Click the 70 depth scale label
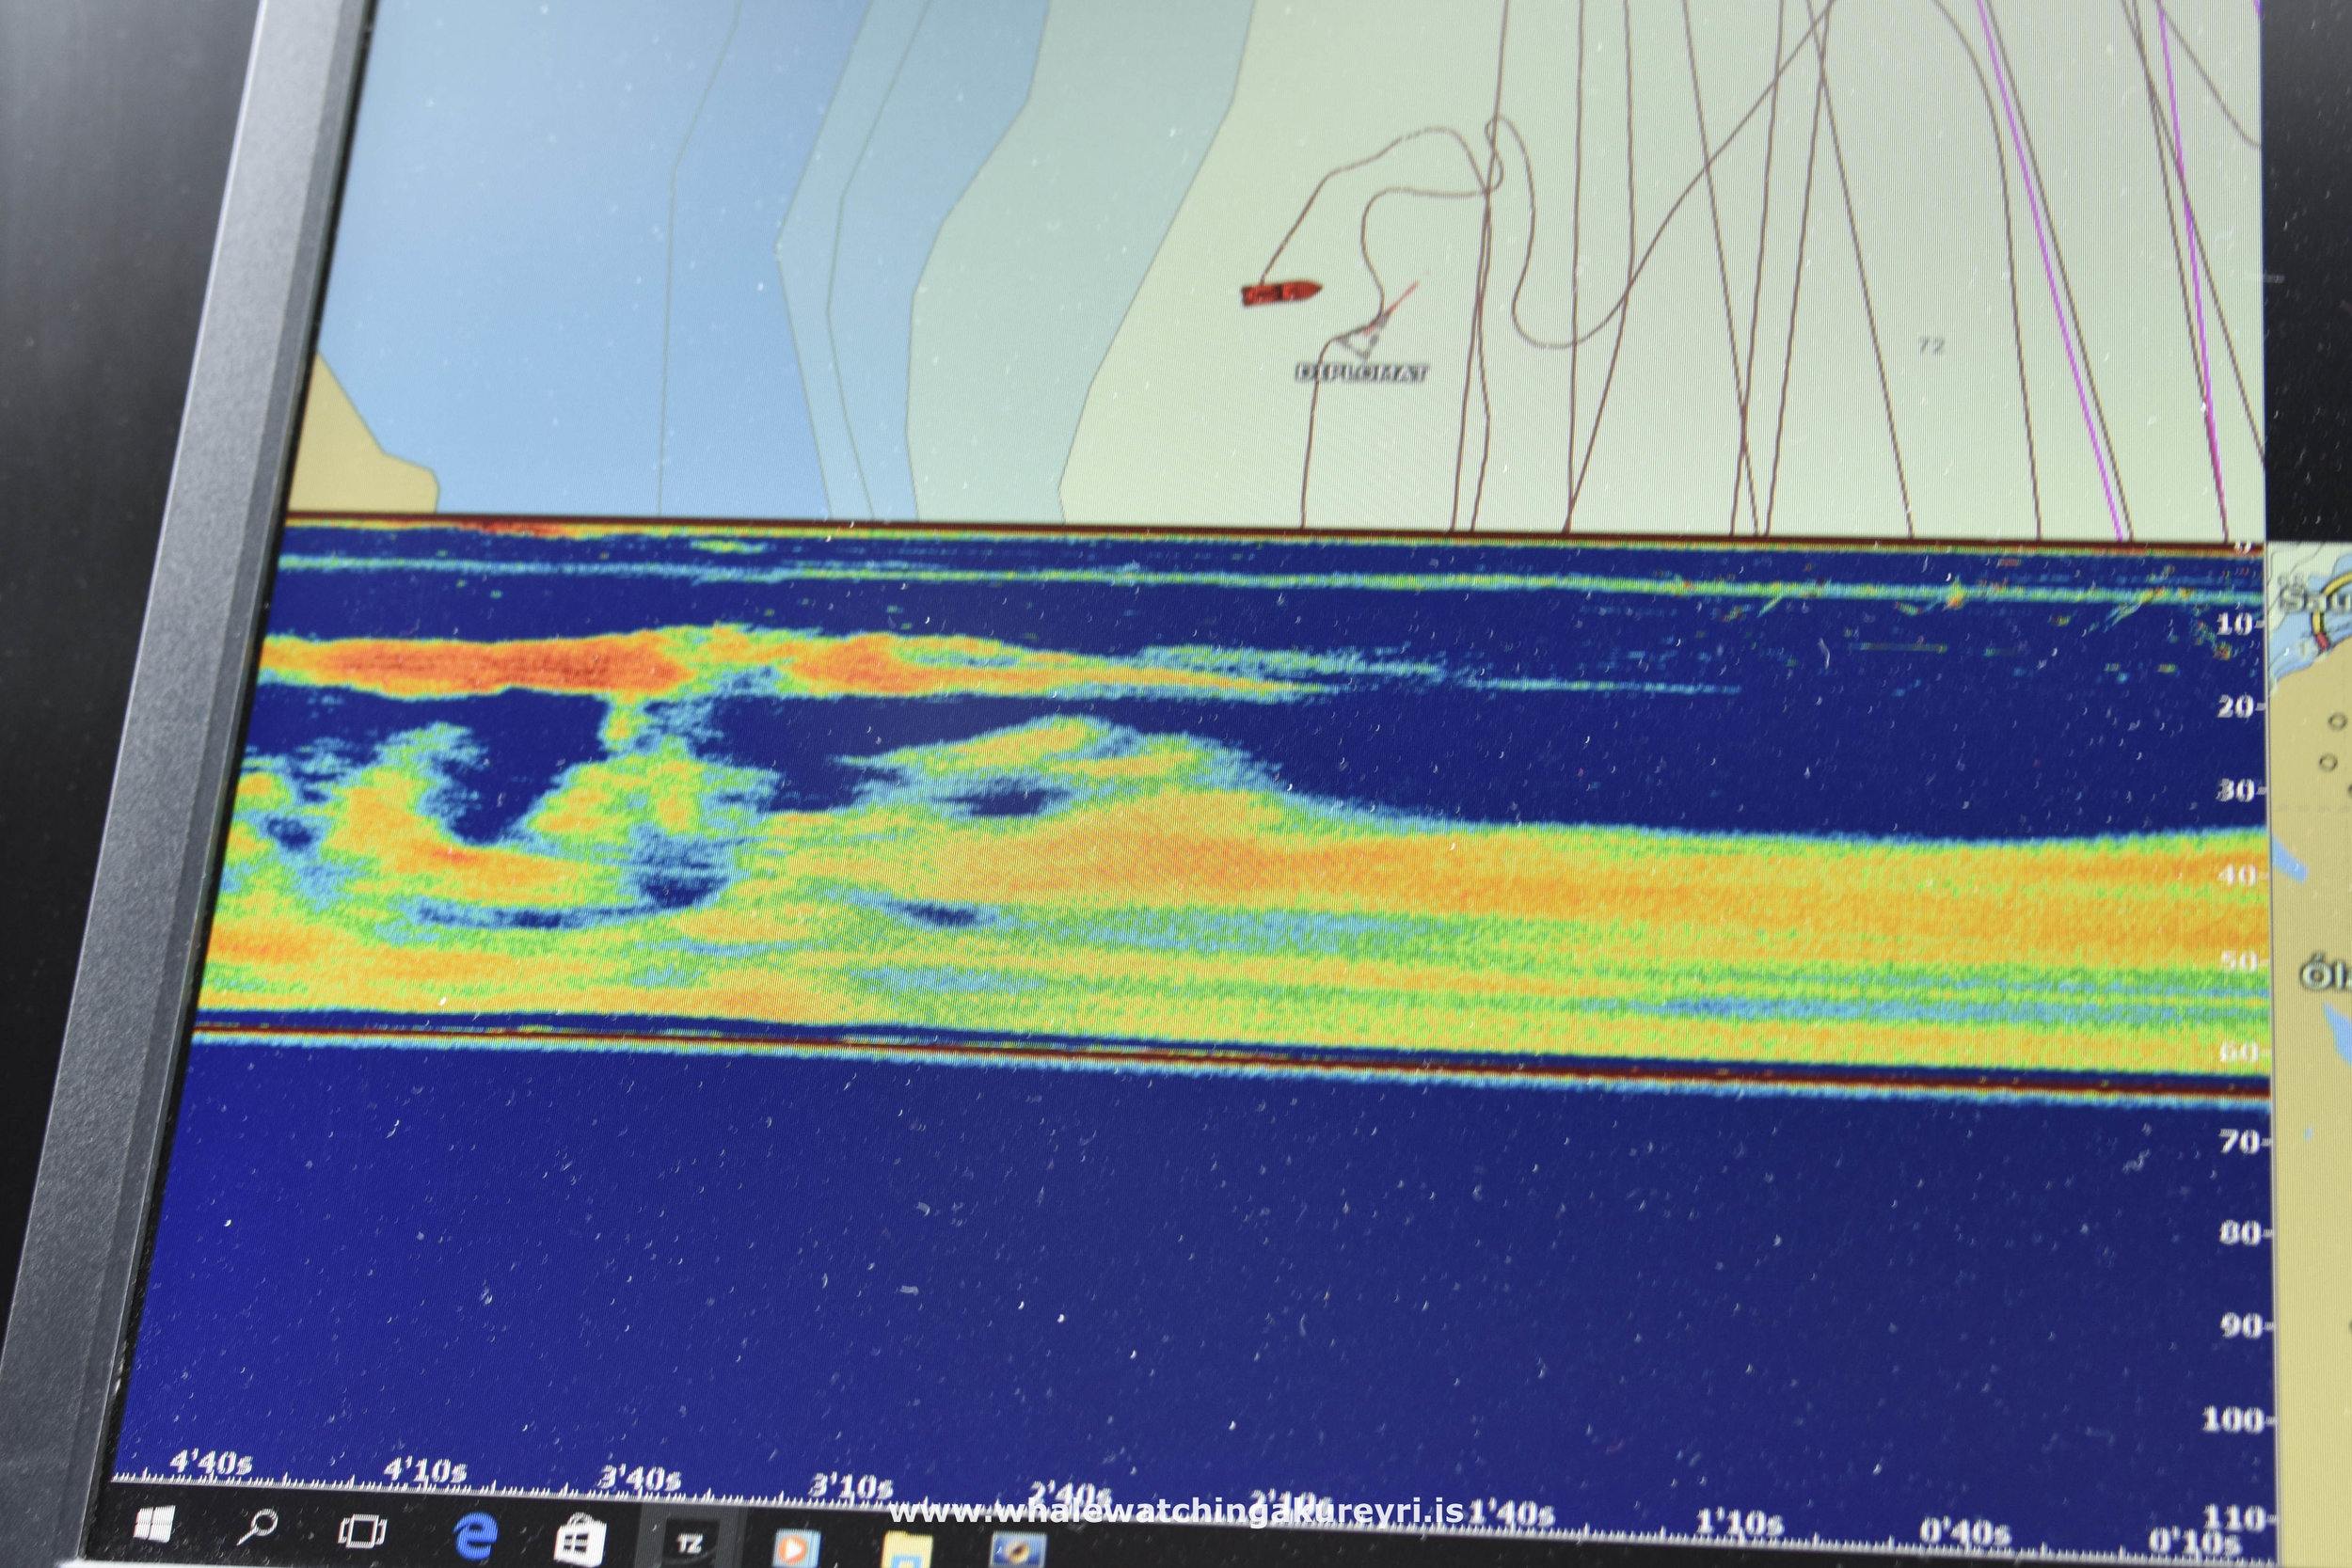This screenshot has width=2352, height=1568. [x=2239, y=1141]
